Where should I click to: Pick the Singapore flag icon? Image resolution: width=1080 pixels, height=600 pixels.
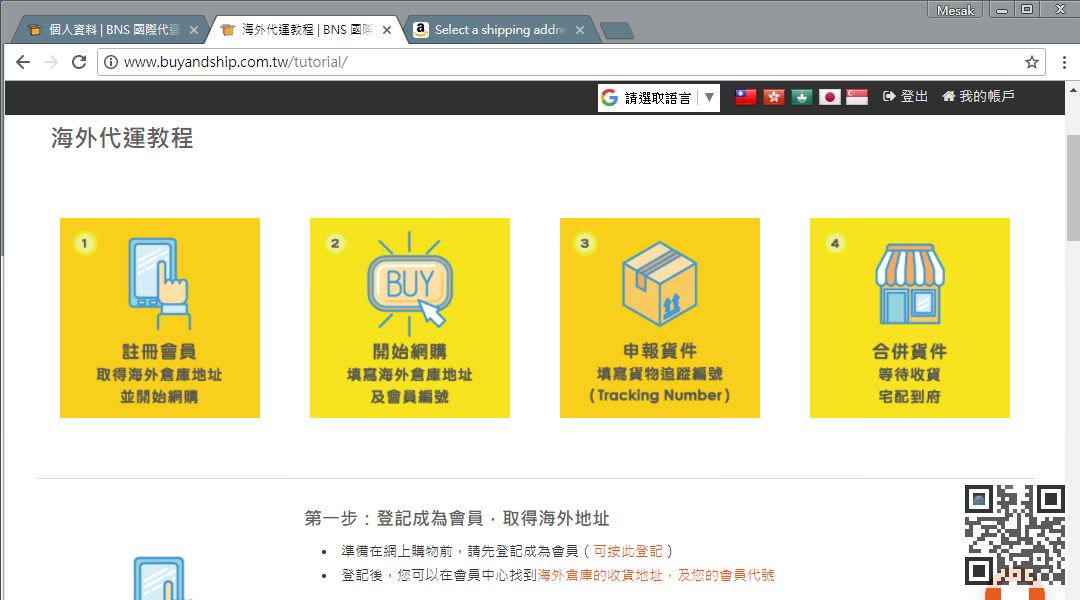(x=857, y=97)
